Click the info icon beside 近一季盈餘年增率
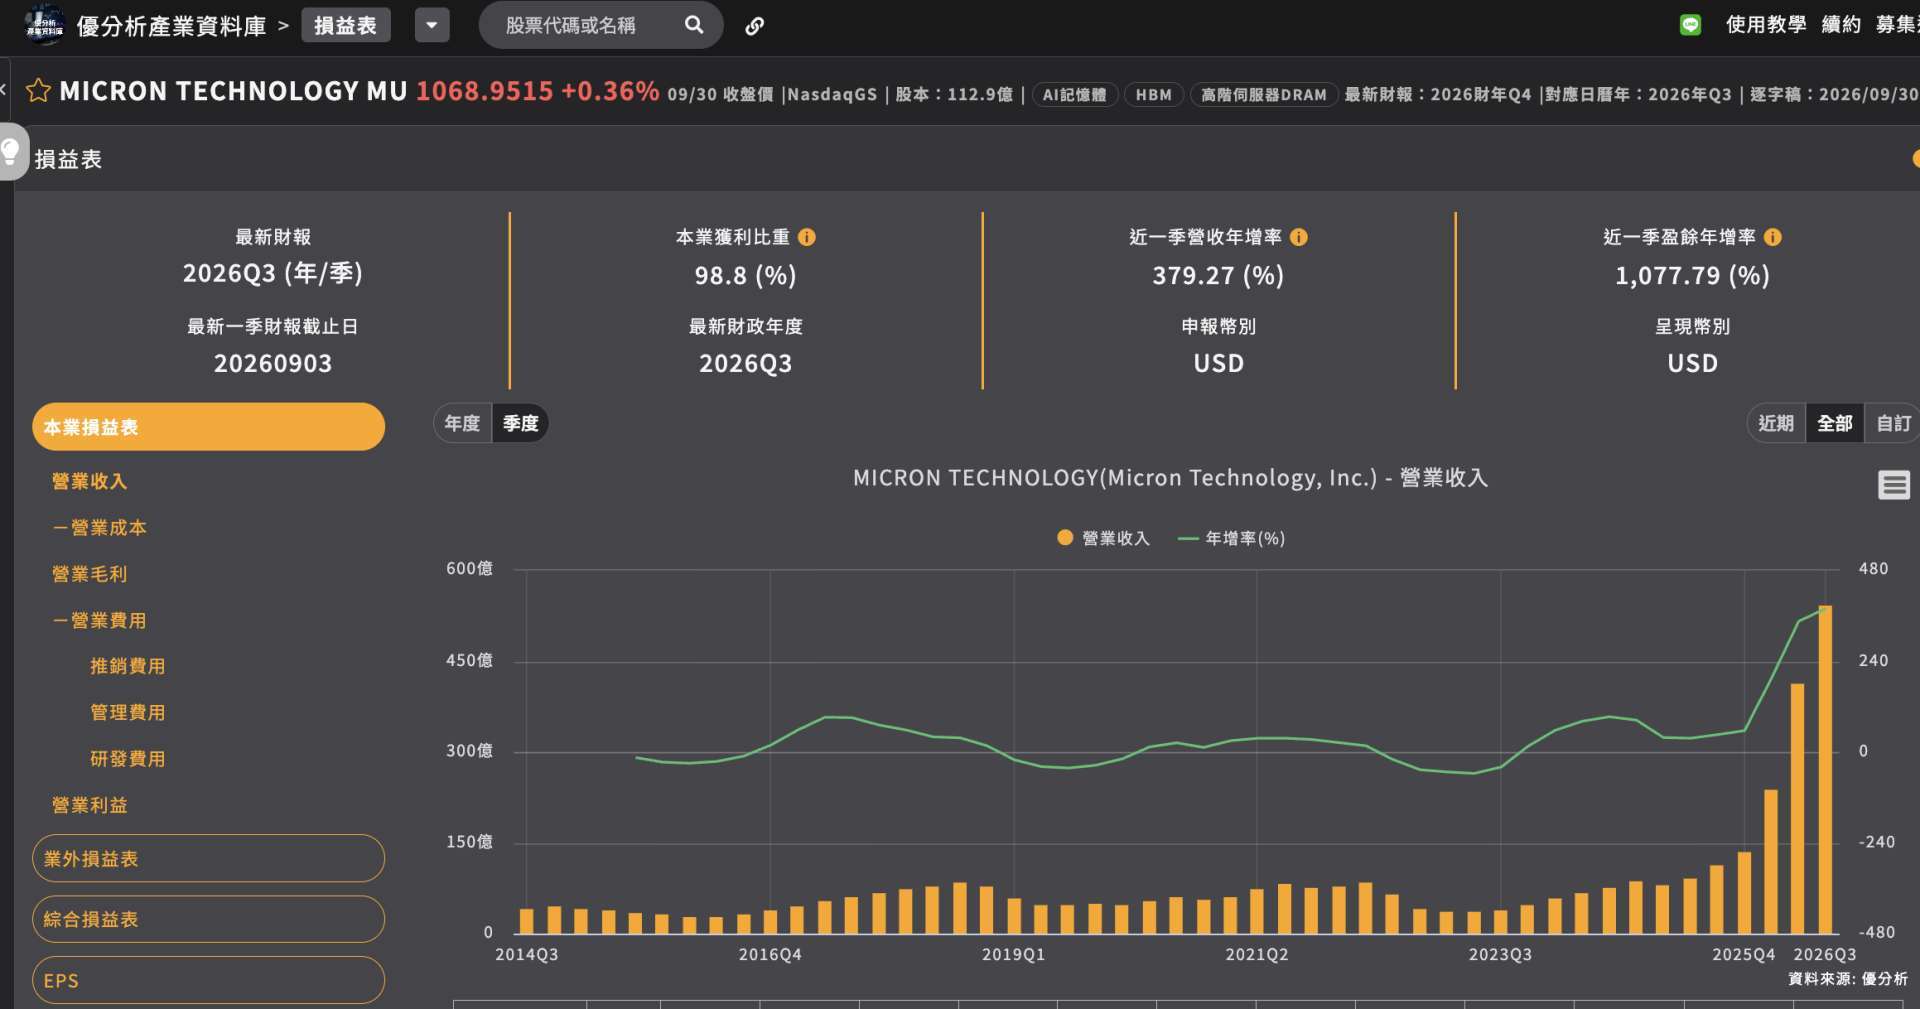 coord(1773,237)
